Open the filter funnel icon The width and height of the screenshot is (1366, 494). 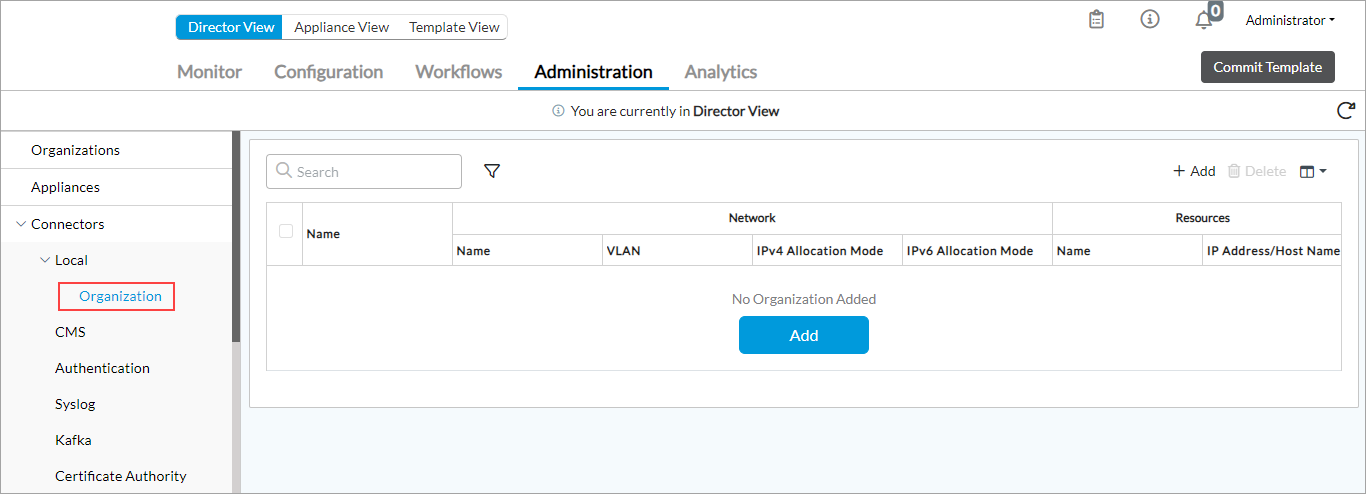click(492, 171)
